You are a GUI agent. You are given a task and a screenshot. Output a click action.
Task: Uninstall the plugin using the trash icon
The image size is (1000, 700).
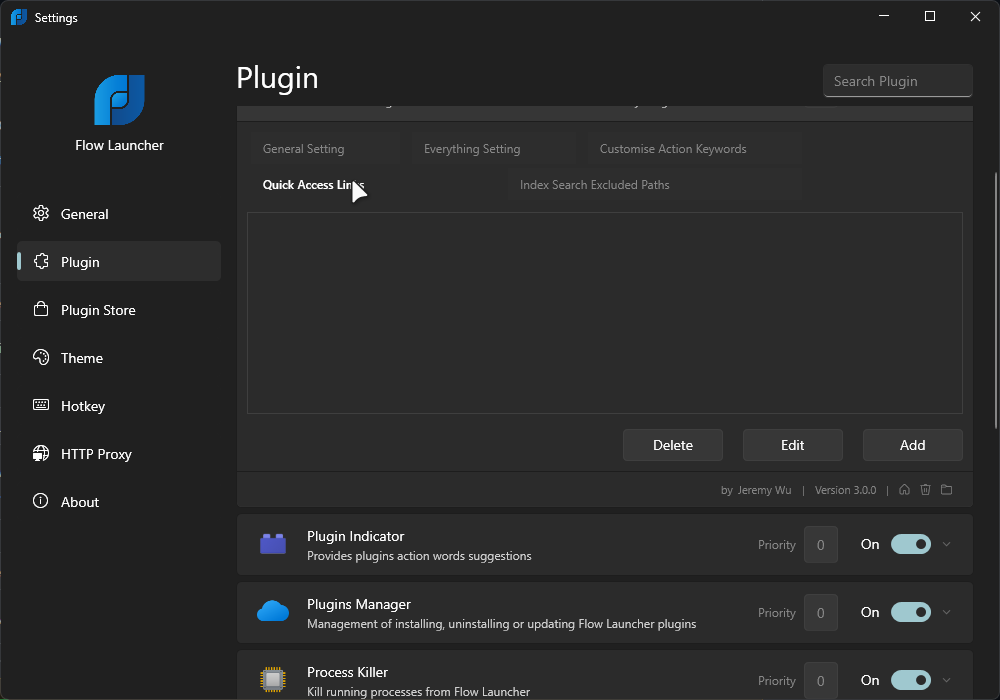(x=925, y=489)
